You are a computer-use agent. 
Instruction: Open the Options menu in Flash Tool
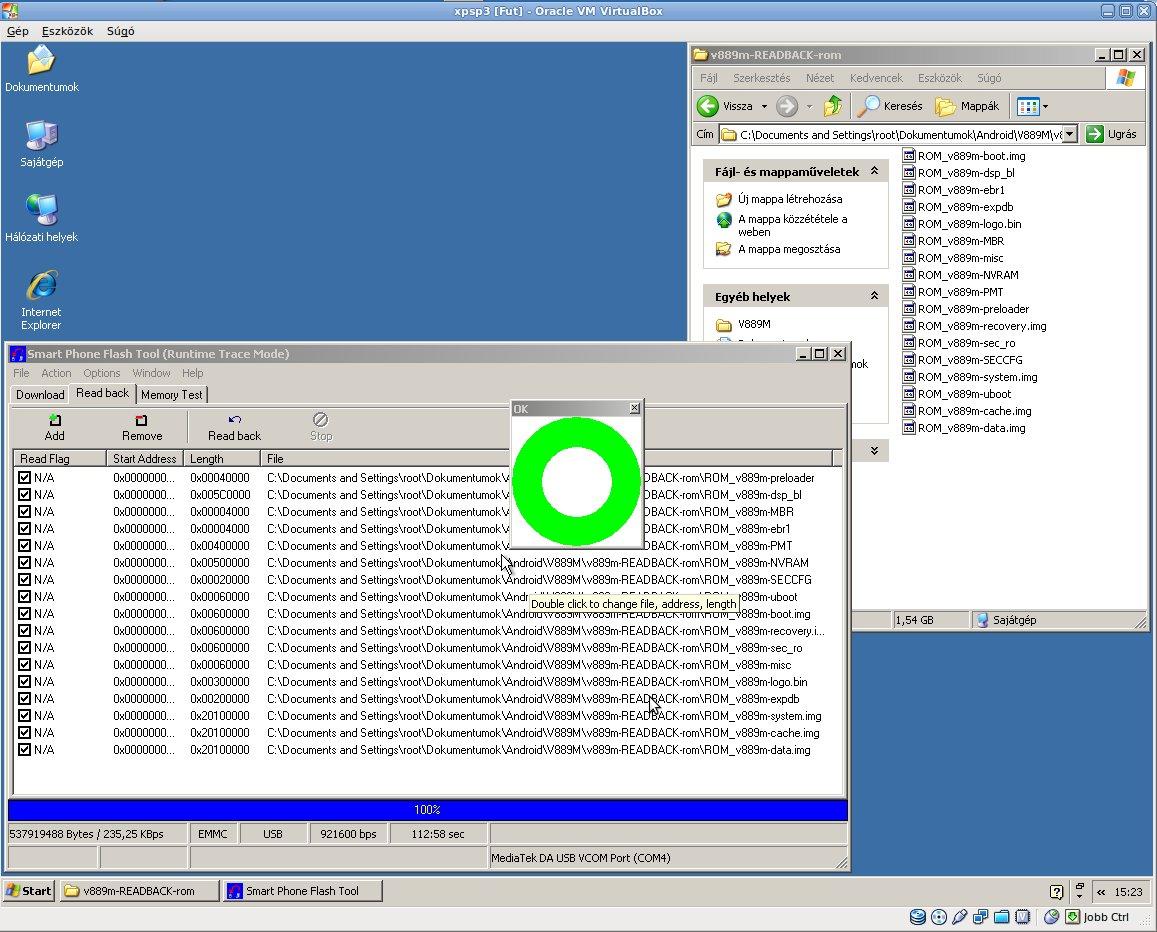tap(101, 373)
